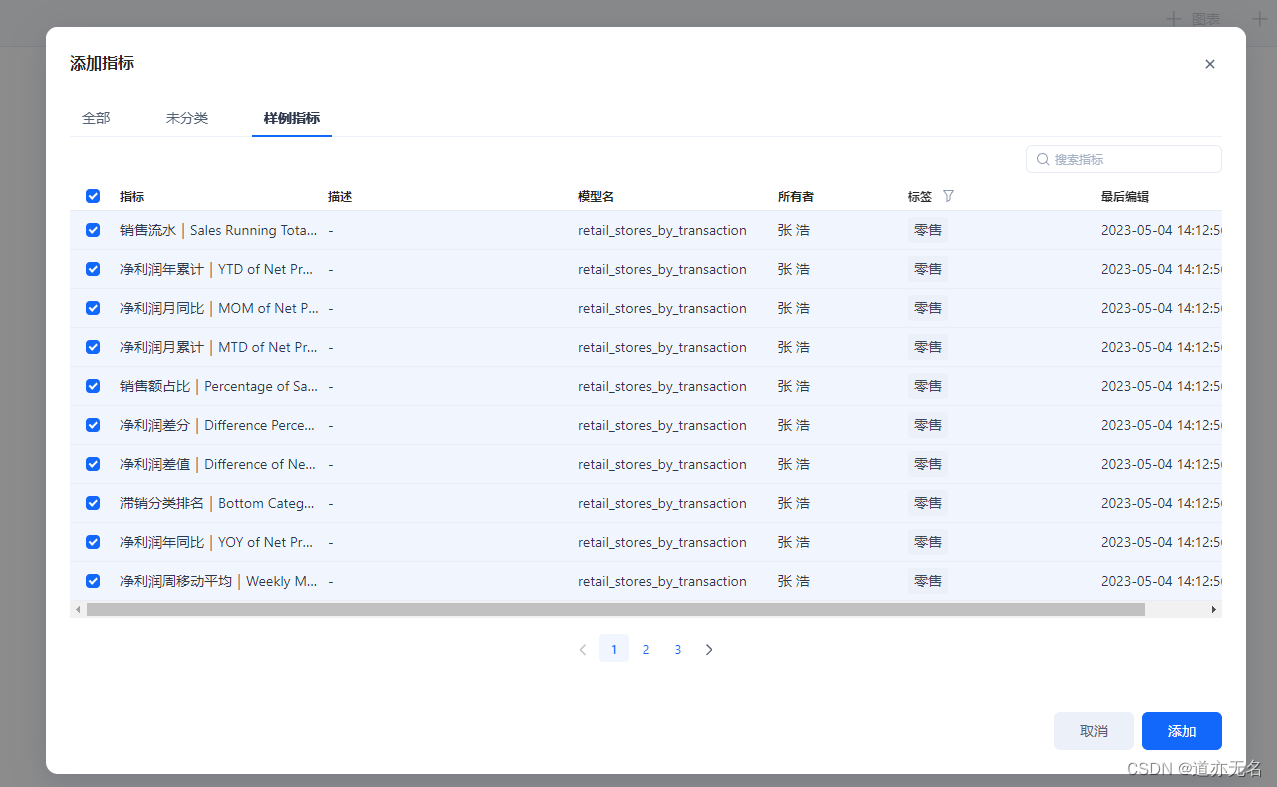Click the 标签 column header text
Viewport: 1277px width, 787px height.
coord(920,197)
